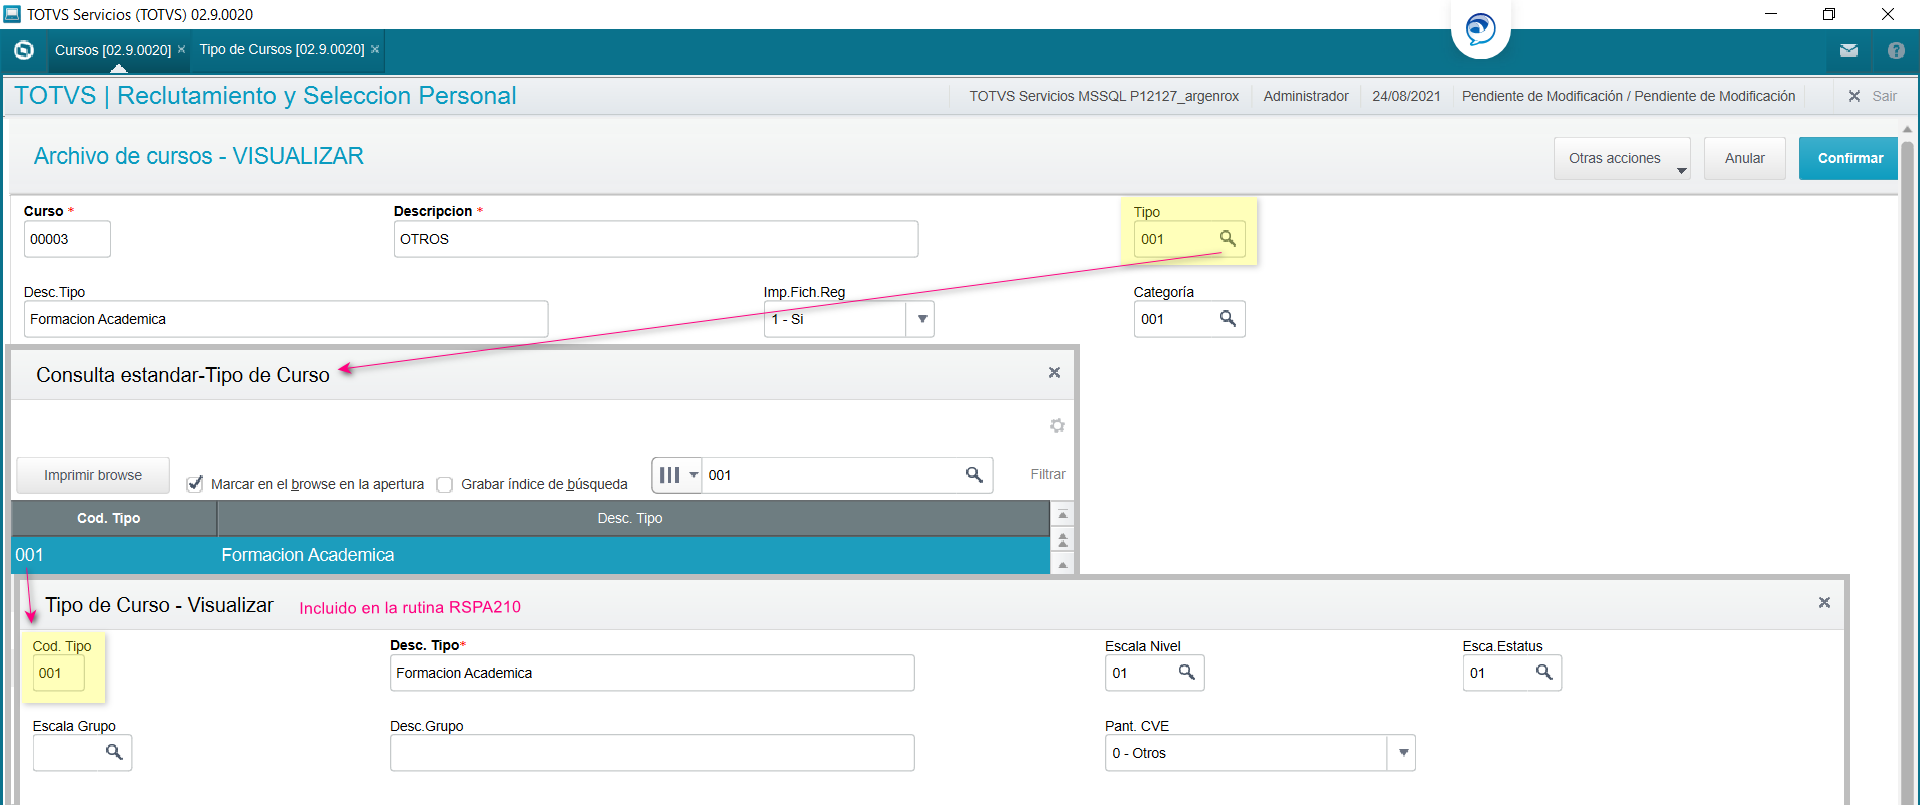Click the Cod. Tipo field with 001

coord(59,673)
